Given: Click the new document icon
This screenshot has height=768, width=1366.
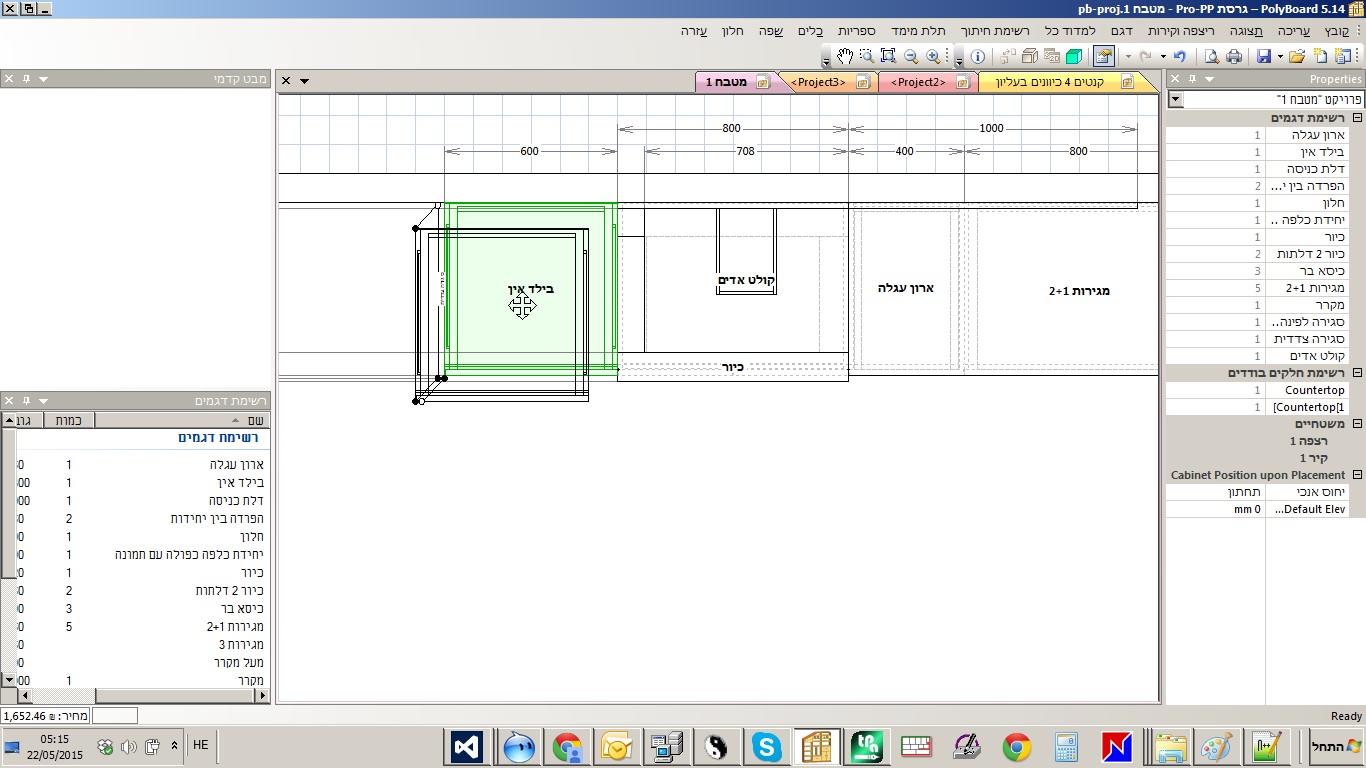Looking at the screenshot, I should (1319, 56).
